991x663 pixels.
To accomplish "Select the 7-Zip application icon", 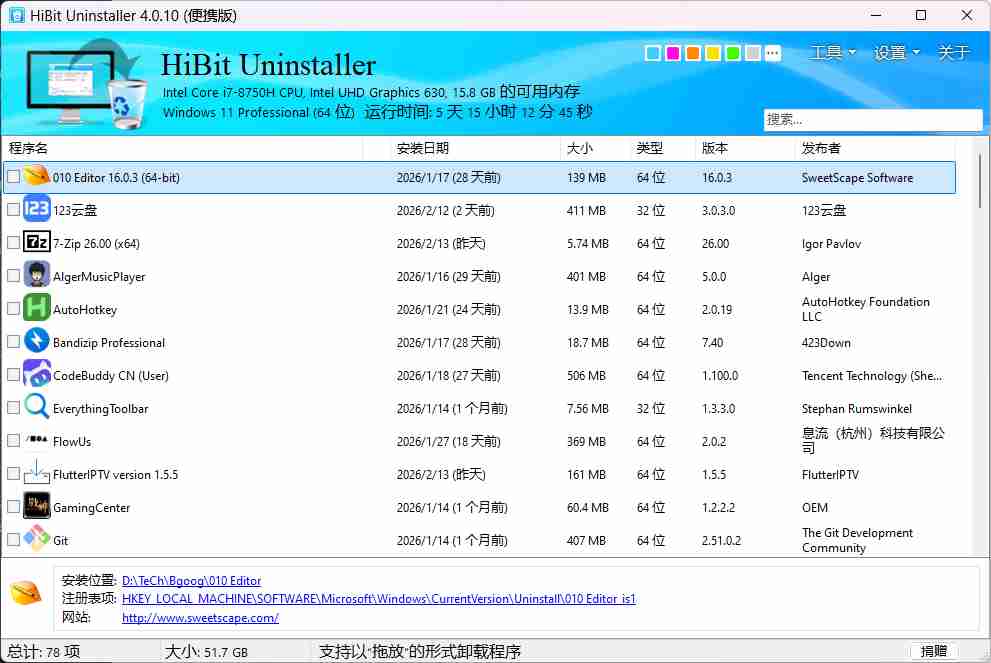I will coord(37,243).
